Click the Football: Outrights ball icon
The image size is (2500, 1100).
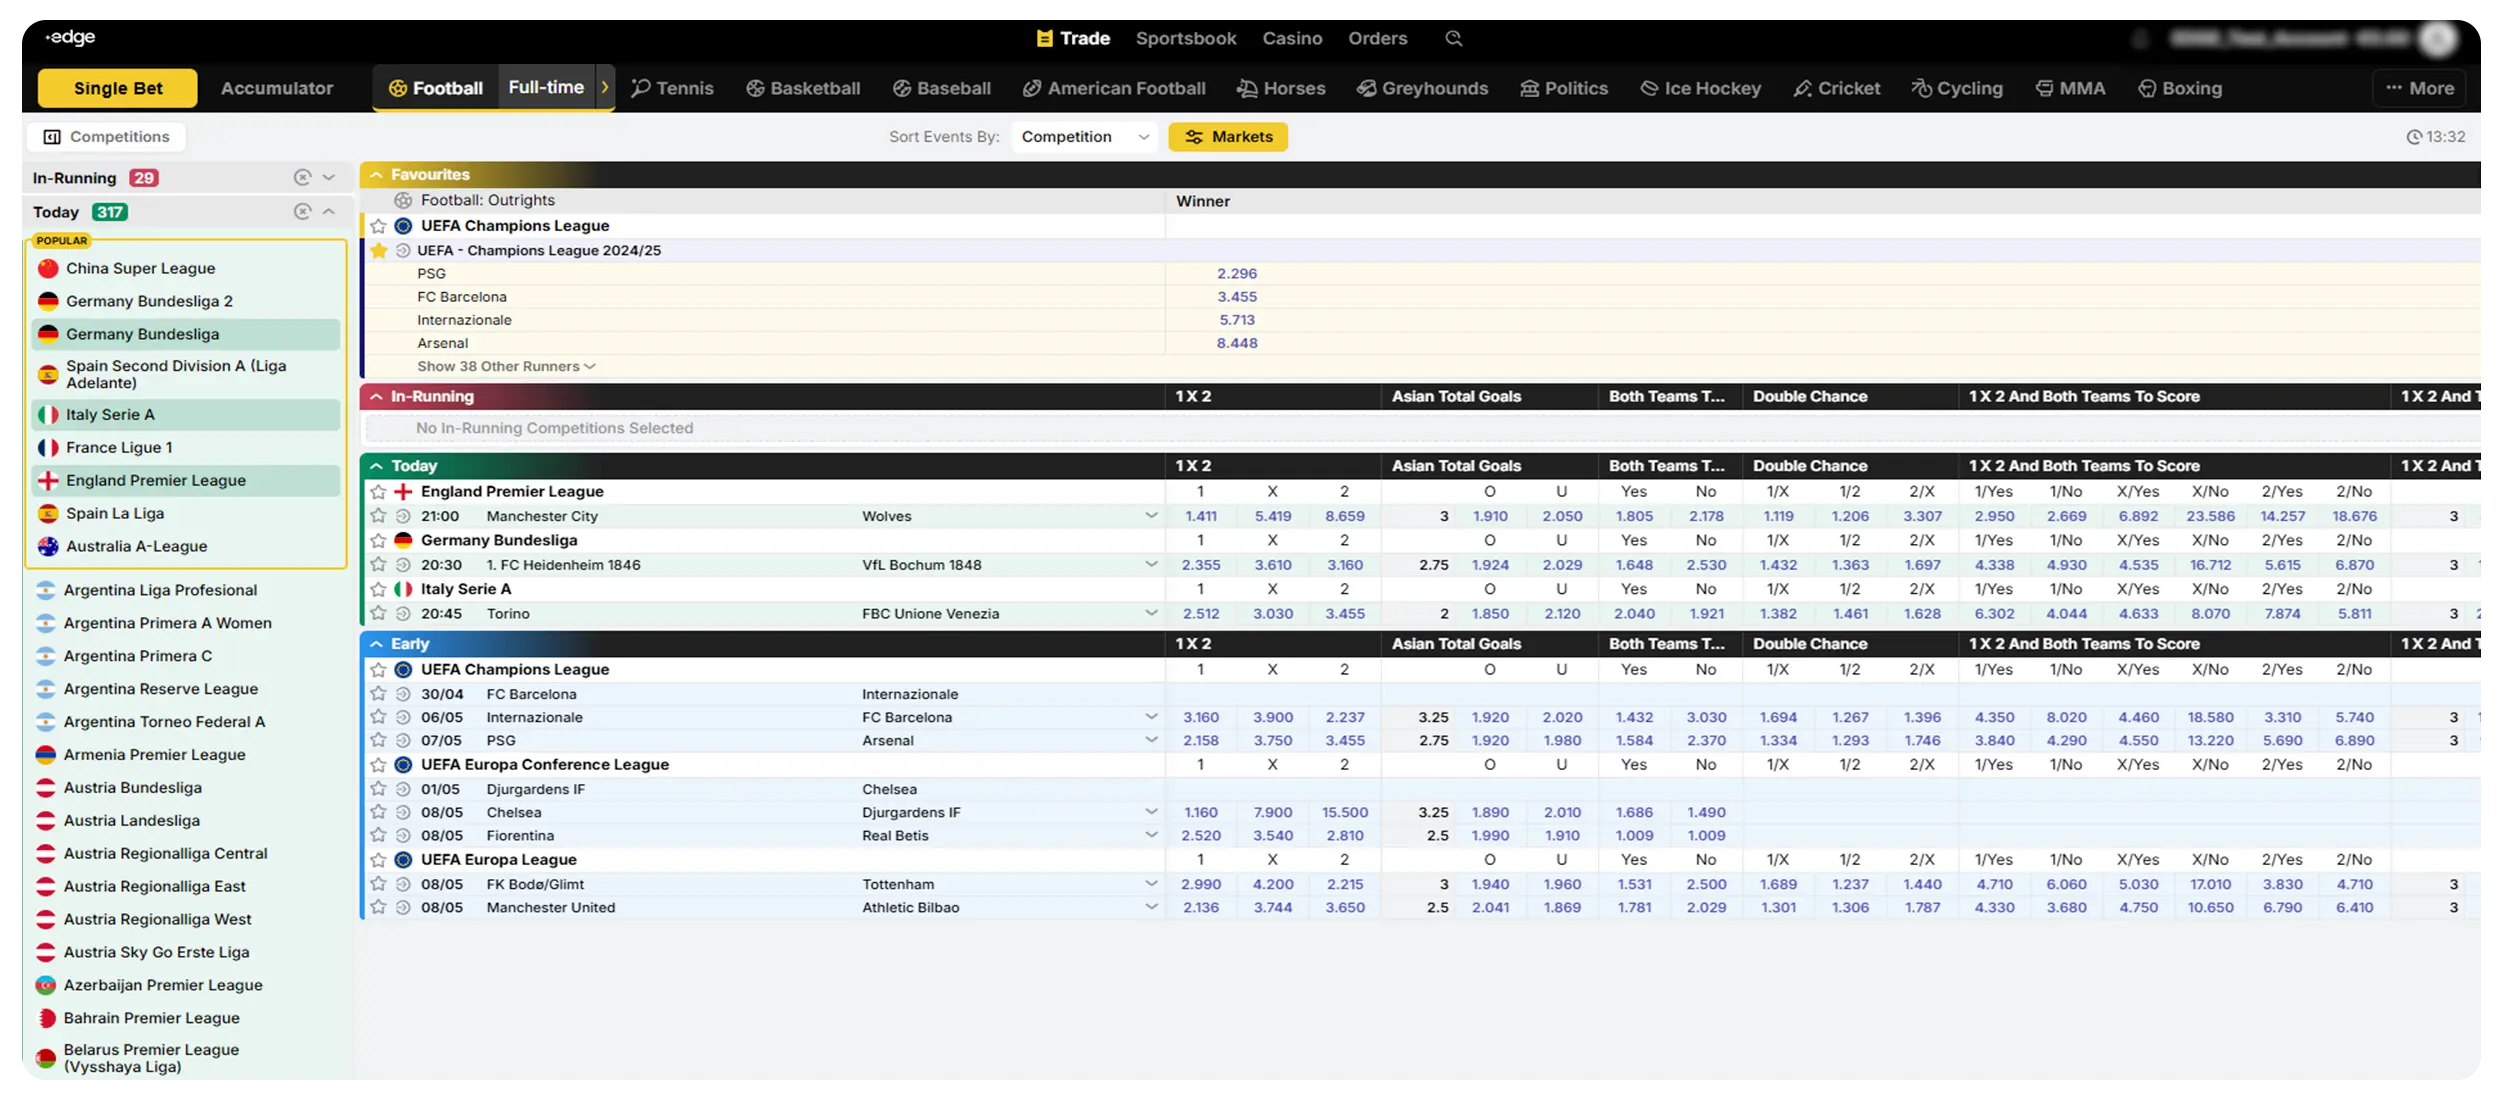click(x=403, y=200)
